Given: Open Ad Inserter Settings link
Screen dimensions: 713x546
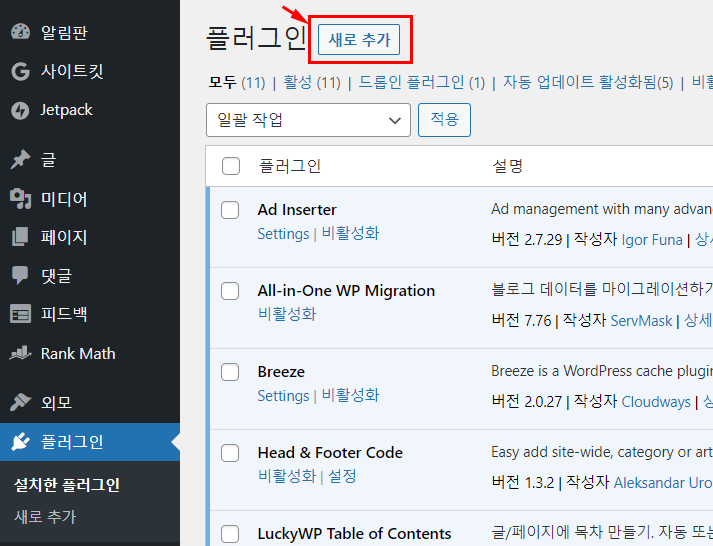Looking at the screenshot, I should [283, 234].
